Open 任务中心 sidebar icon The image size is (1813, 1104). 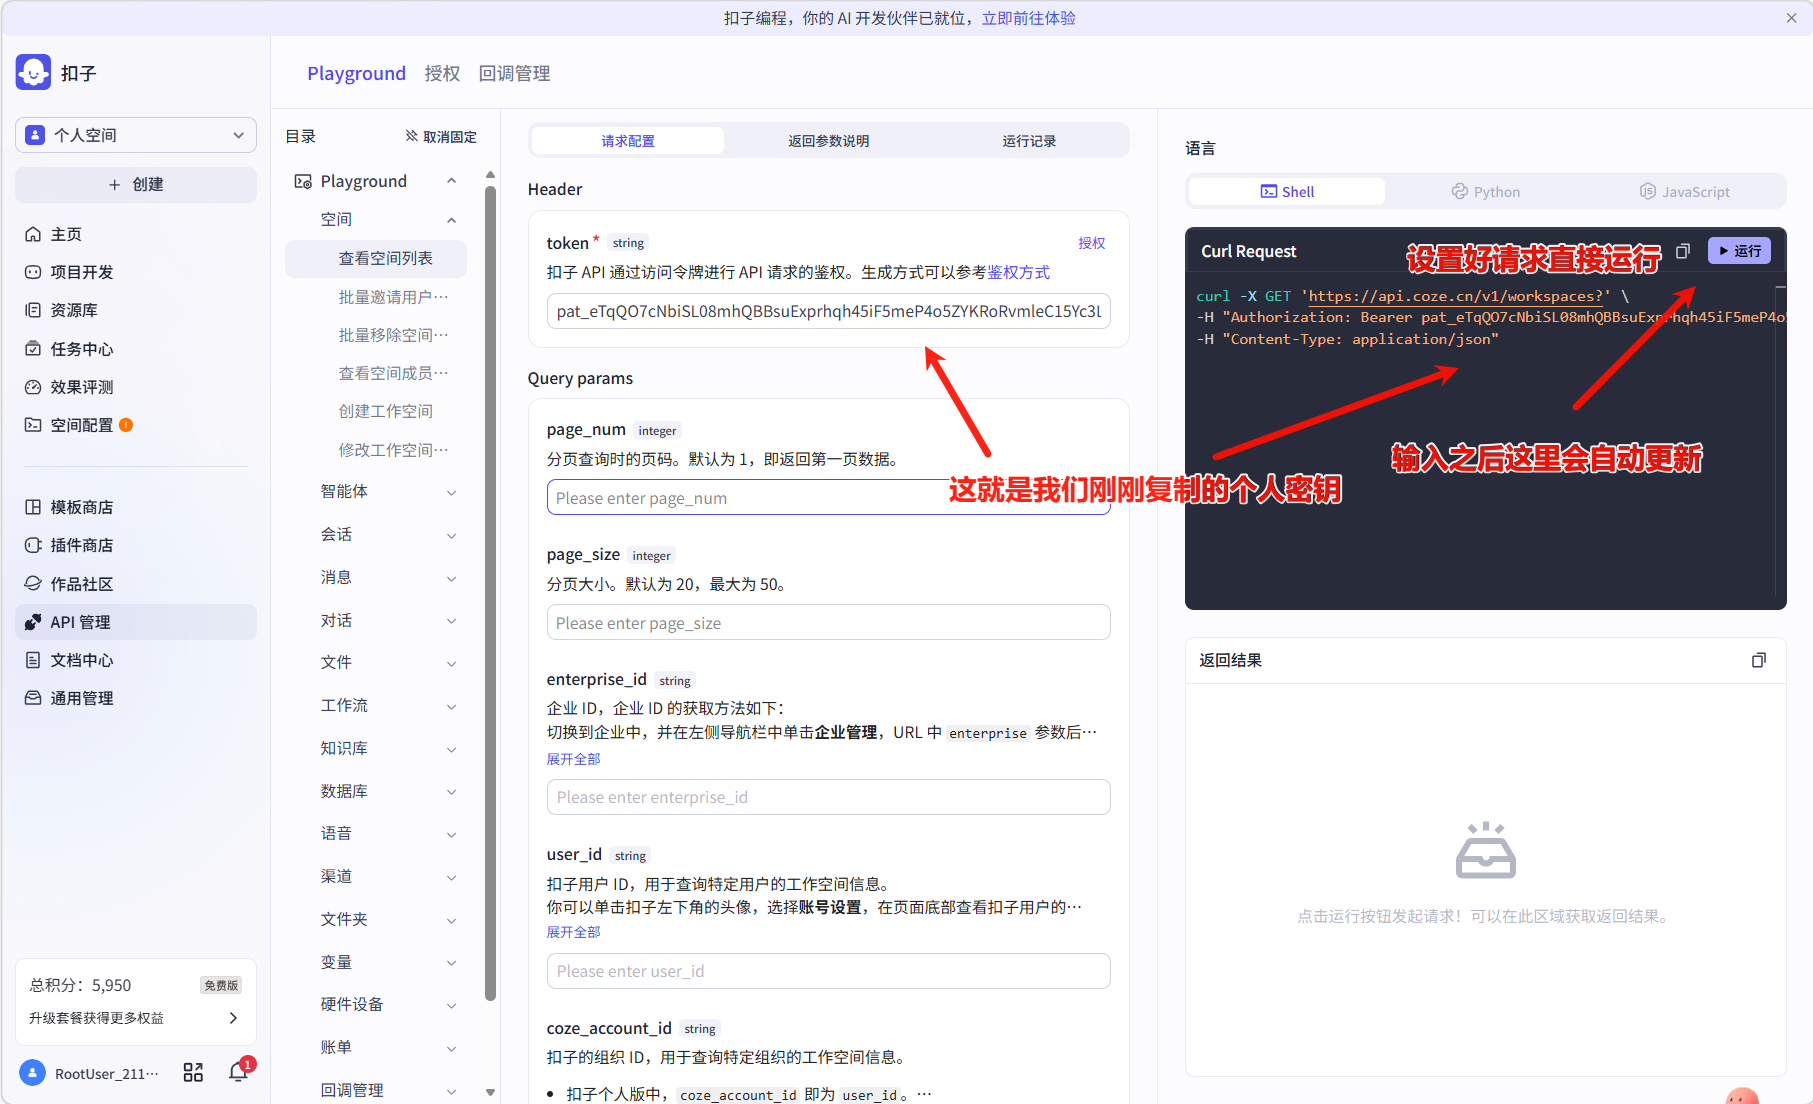(x=33, y=349)
